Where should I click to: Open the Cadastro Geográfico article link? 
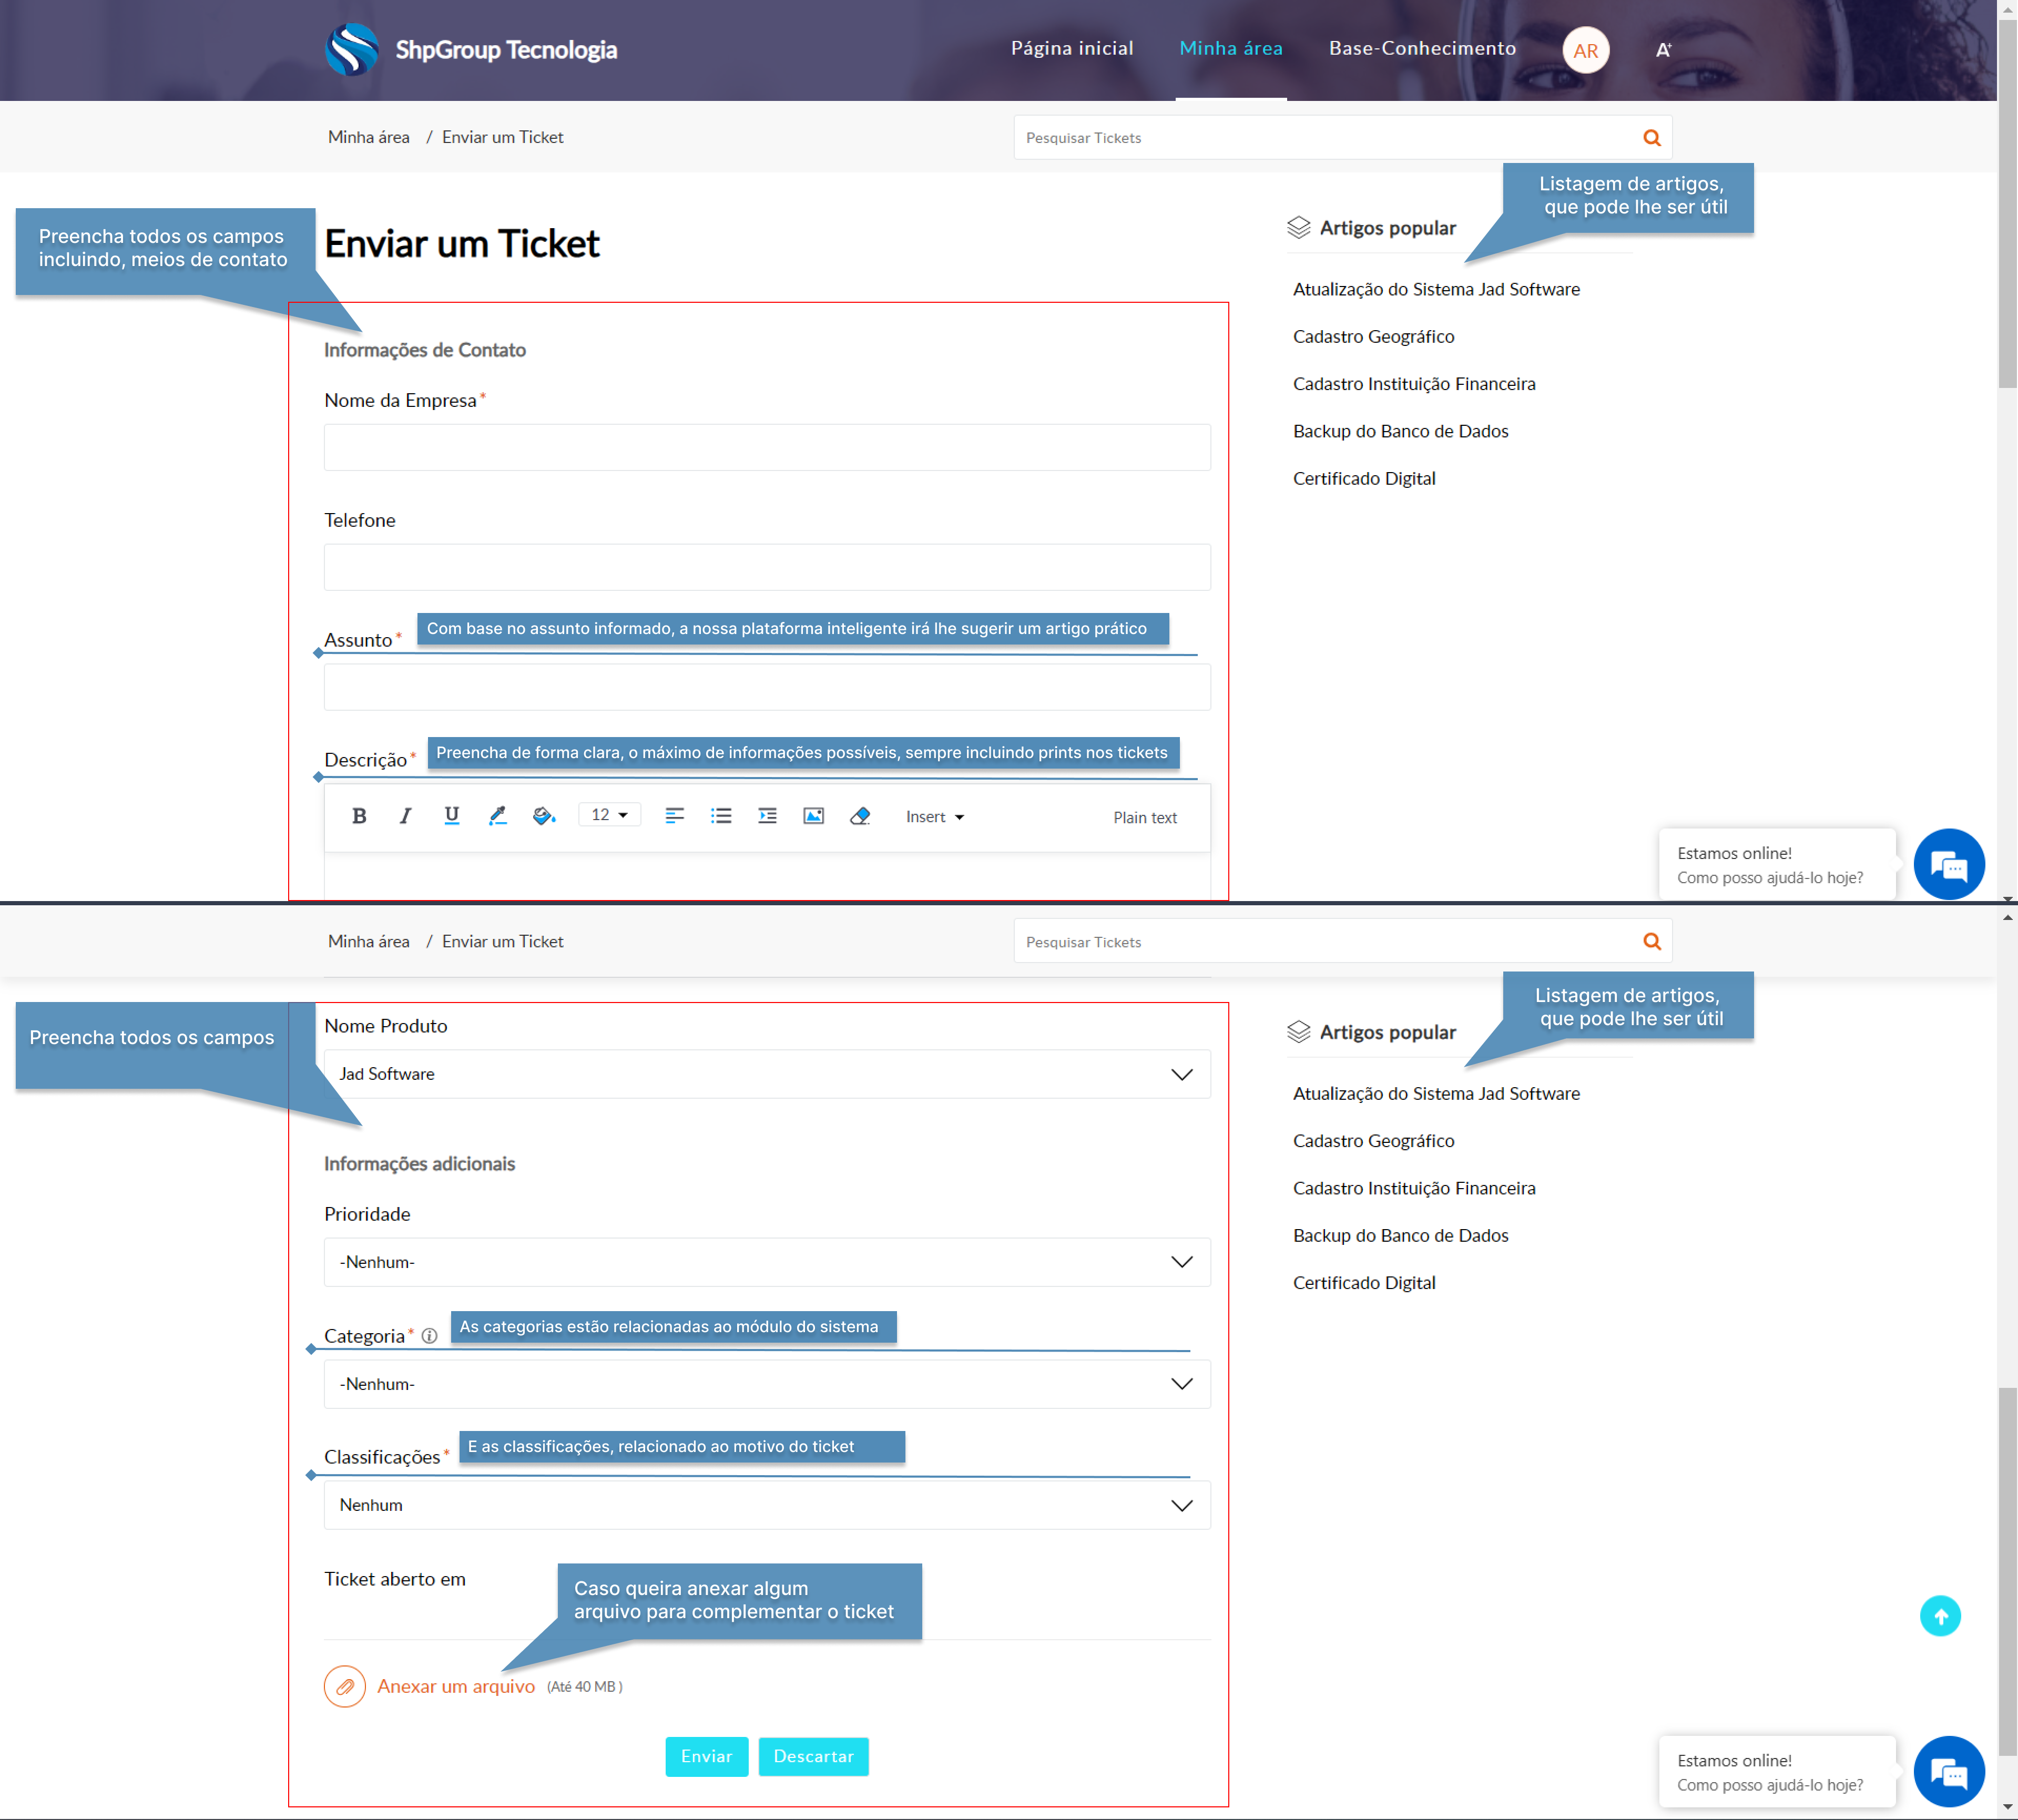(x=1372, y=336)
